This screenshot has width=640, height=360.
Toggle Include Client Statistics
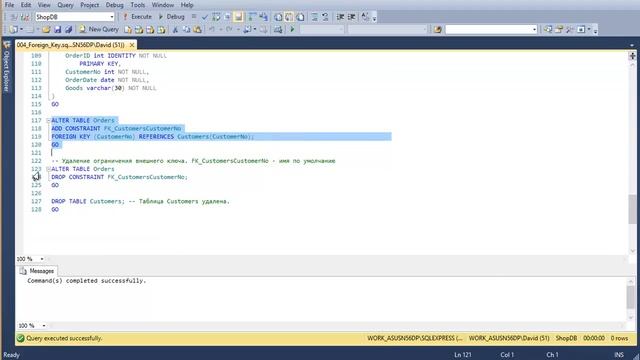click(x=264, y=17)
